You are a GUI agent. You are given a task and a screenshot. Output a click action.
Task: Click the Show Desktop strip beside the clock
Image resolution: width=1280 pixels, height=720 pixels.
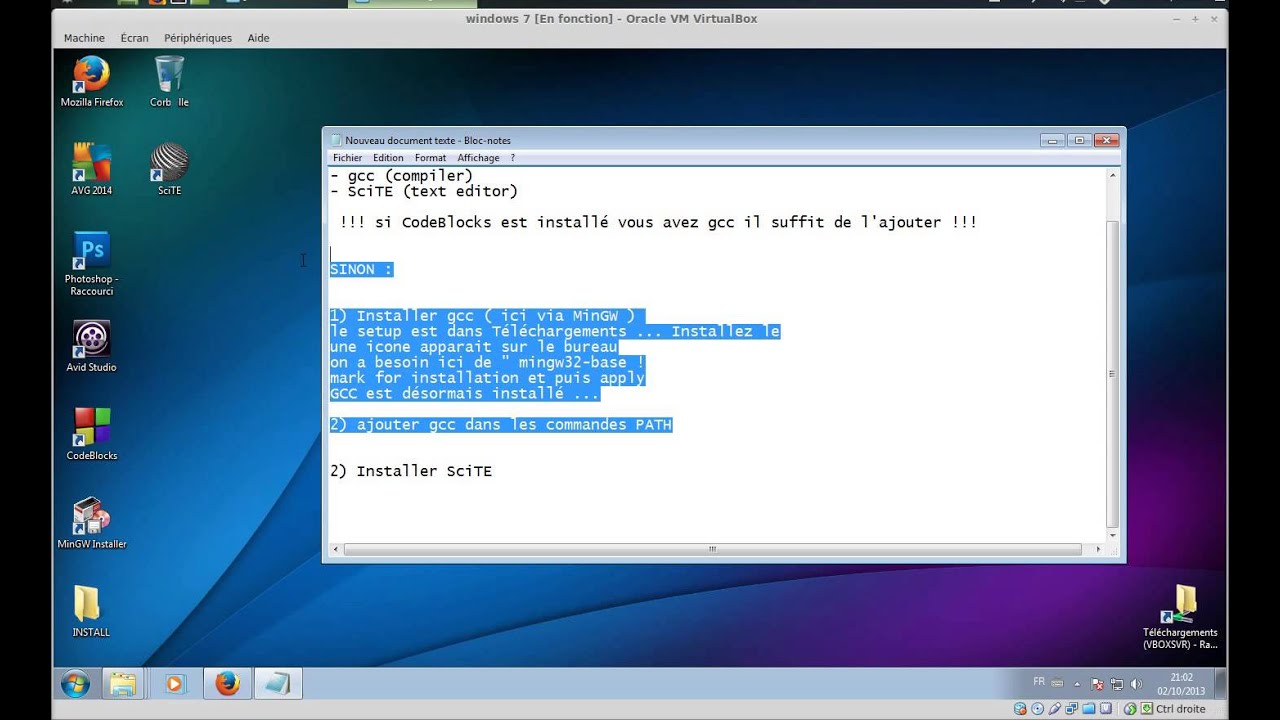tap(1220, 684)
